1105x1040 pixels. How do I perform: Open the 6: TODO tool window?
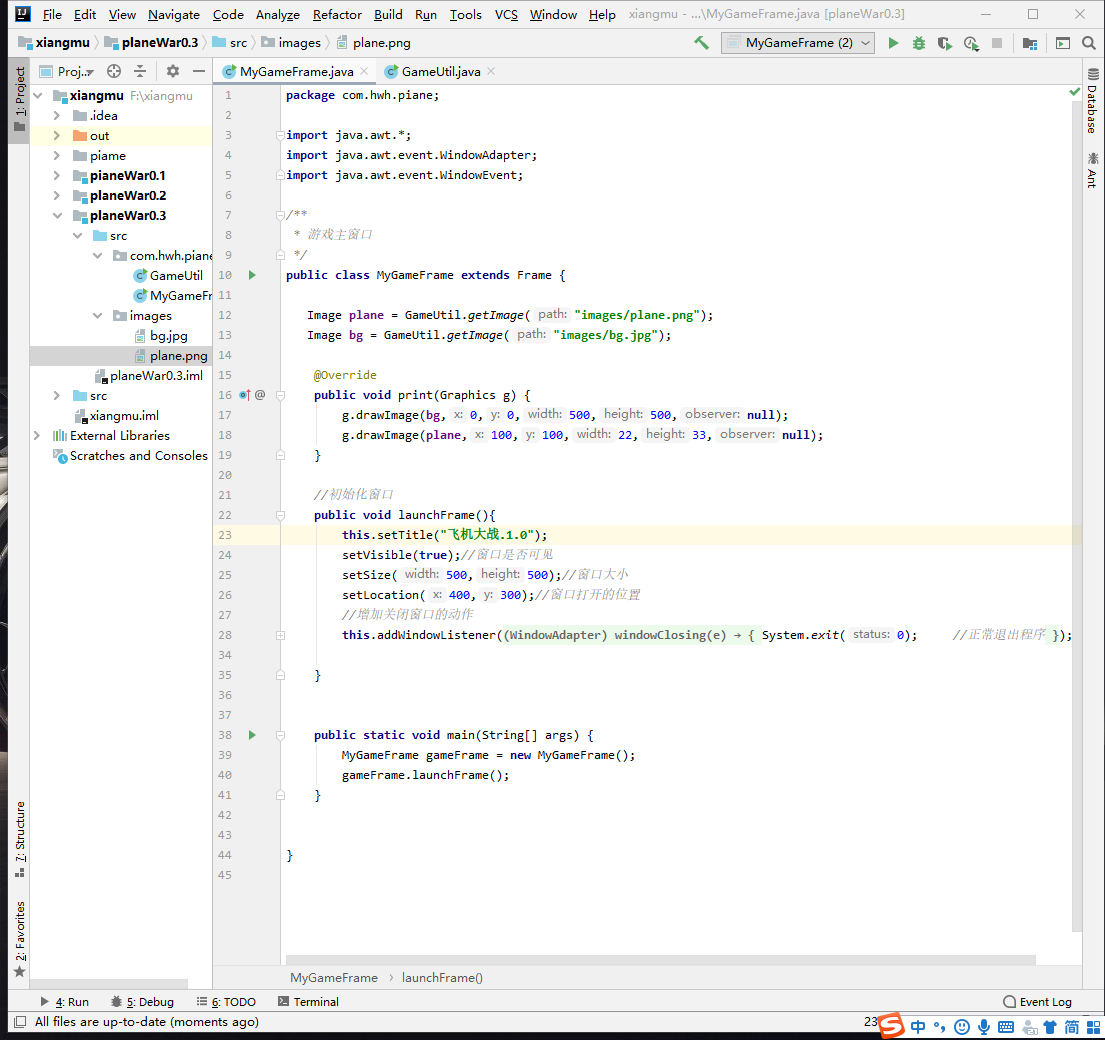226,1001
